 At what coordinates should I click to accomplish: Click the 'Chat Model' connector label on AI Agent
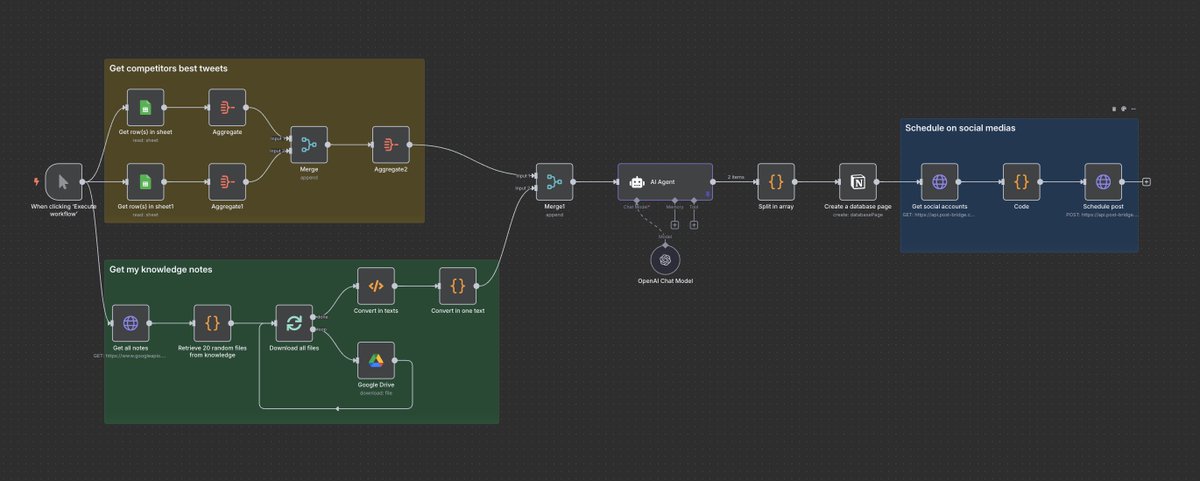[x=637, y=207]
